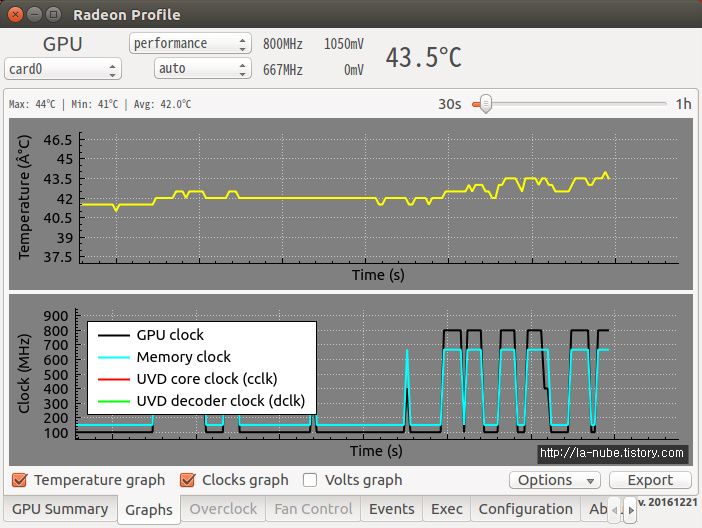Screen dimensions: 702x528
Task: Click the Max: 44°C statistics text
Action: point(32,104)
